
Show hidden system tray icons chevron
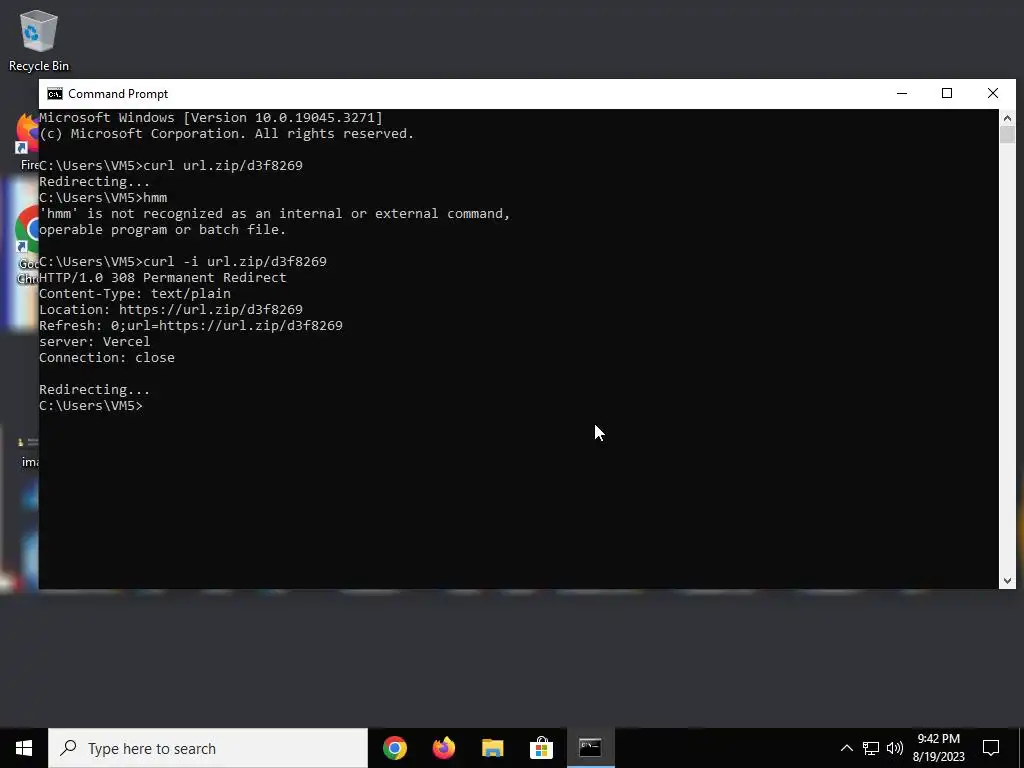click(846, 748)
